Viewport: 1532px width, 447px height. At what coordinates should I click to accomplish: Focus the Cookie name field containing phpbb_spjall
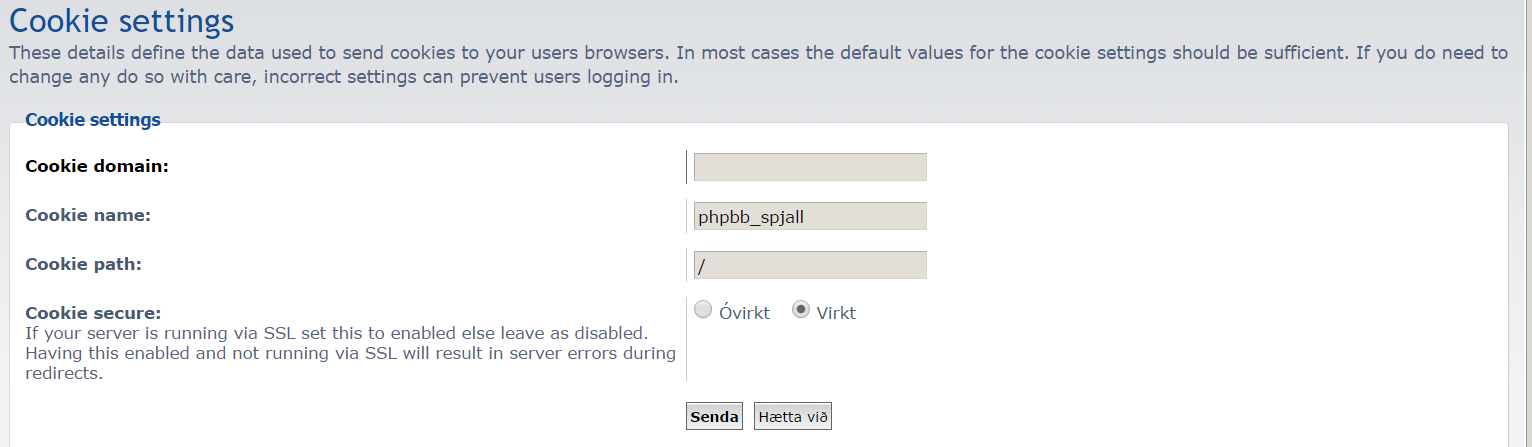[810, 216]
